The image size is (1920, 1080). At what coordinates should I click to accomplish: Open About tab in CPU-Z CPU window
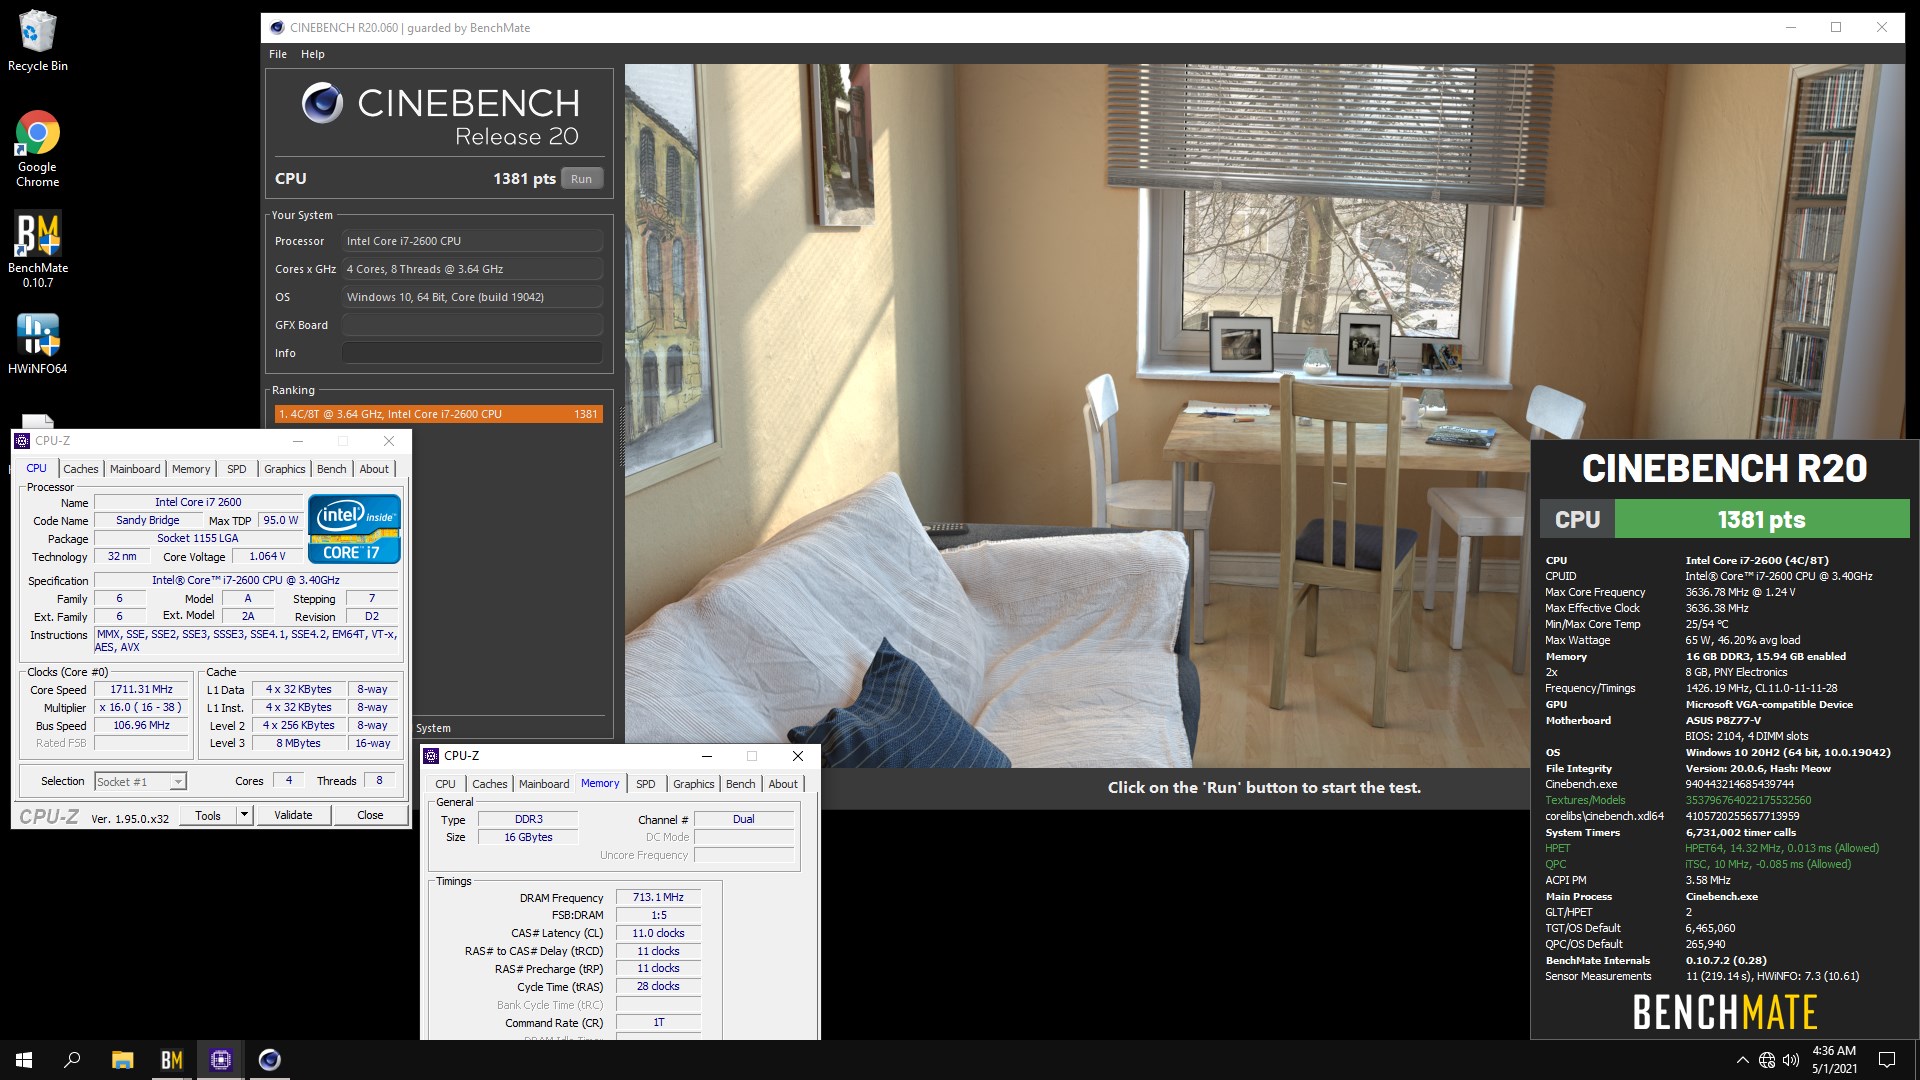tap(374, 469)
